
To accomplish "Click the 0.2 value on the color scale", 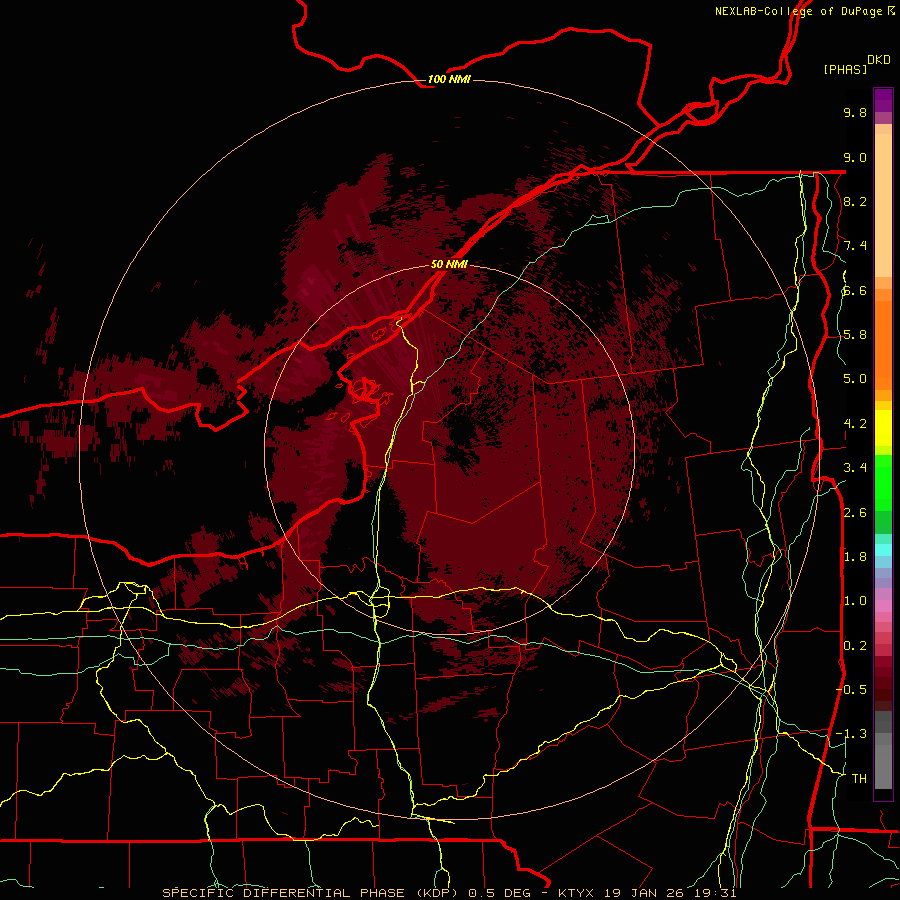I will pyautogui.click(x=855, y=646).
